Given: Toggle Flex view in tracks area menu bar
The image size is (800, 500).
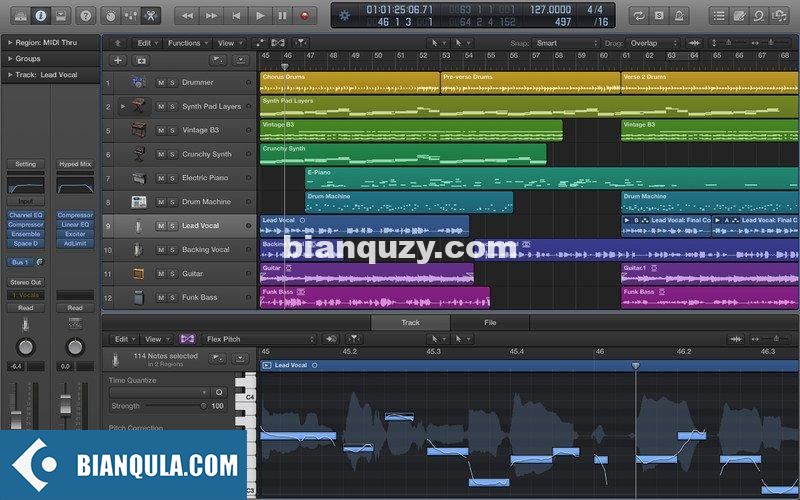Looking at the screenshot, I should pyautogui.click(x=278, y=43).
